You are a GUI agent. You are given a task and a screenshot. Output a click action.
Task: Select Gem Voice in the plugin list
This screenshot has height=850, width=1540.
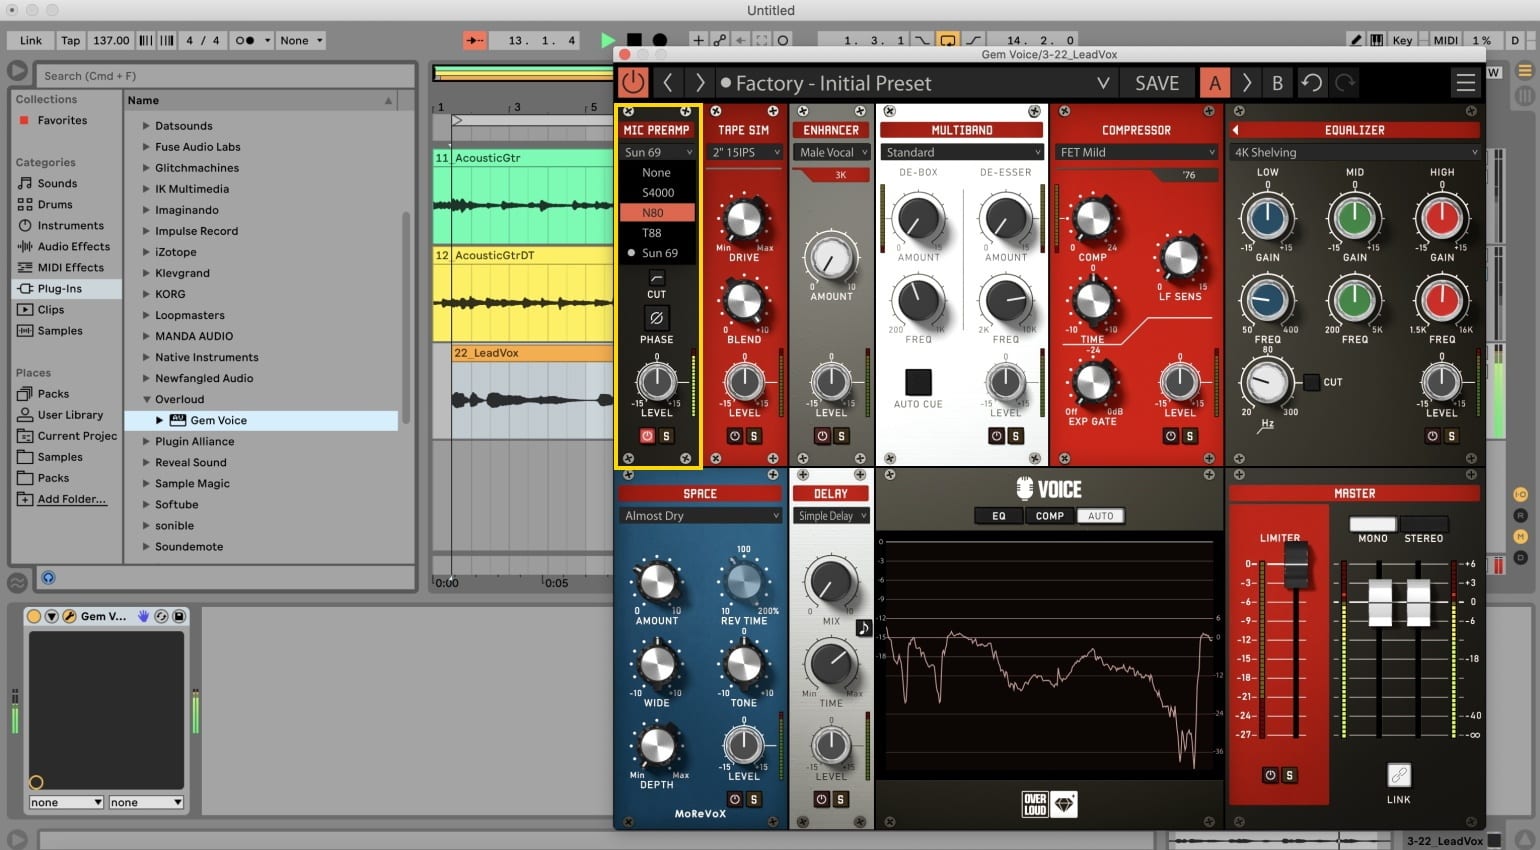click(x=218, y=420)
